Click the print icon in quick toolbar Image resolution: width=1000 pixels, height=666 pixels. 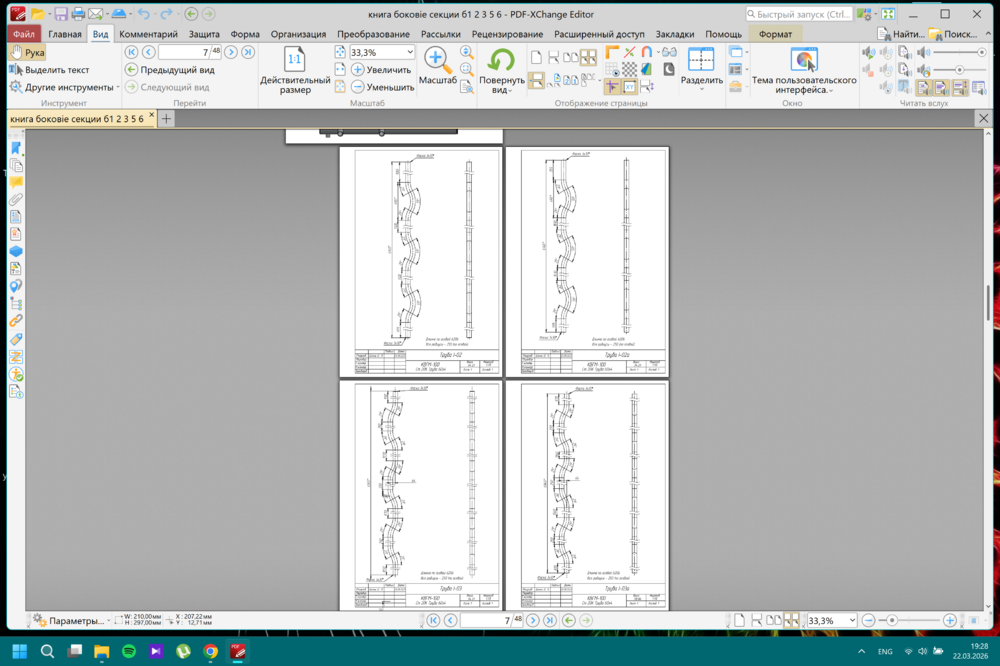click(78, 14)
